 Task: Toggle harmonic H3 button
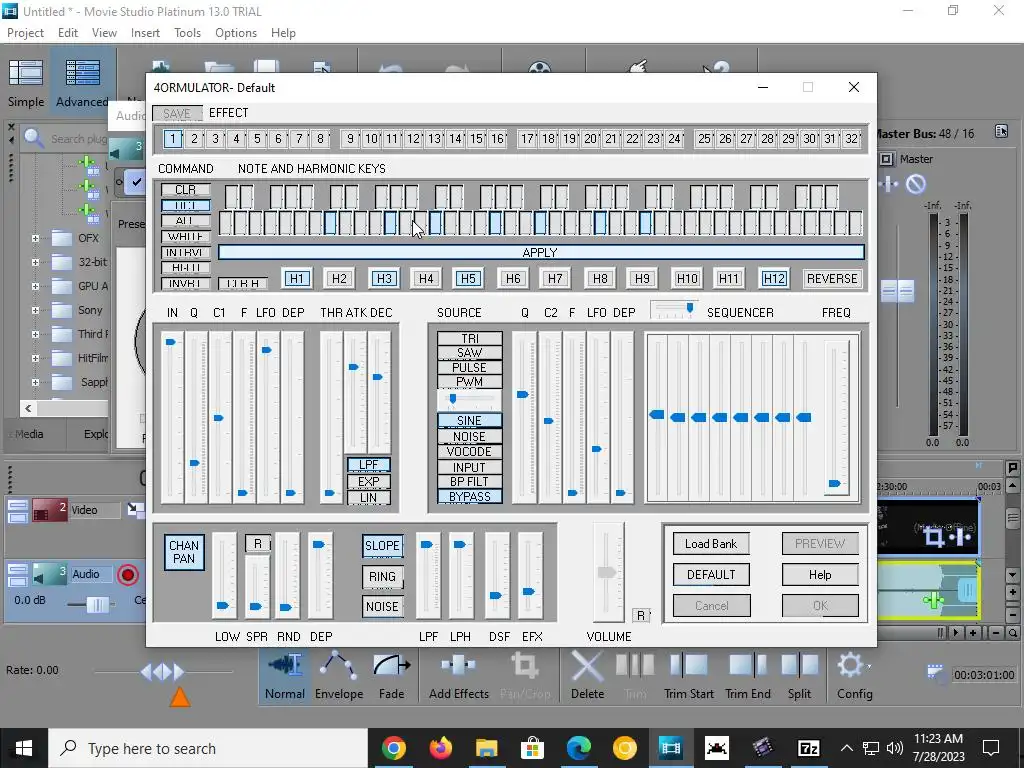384,278
